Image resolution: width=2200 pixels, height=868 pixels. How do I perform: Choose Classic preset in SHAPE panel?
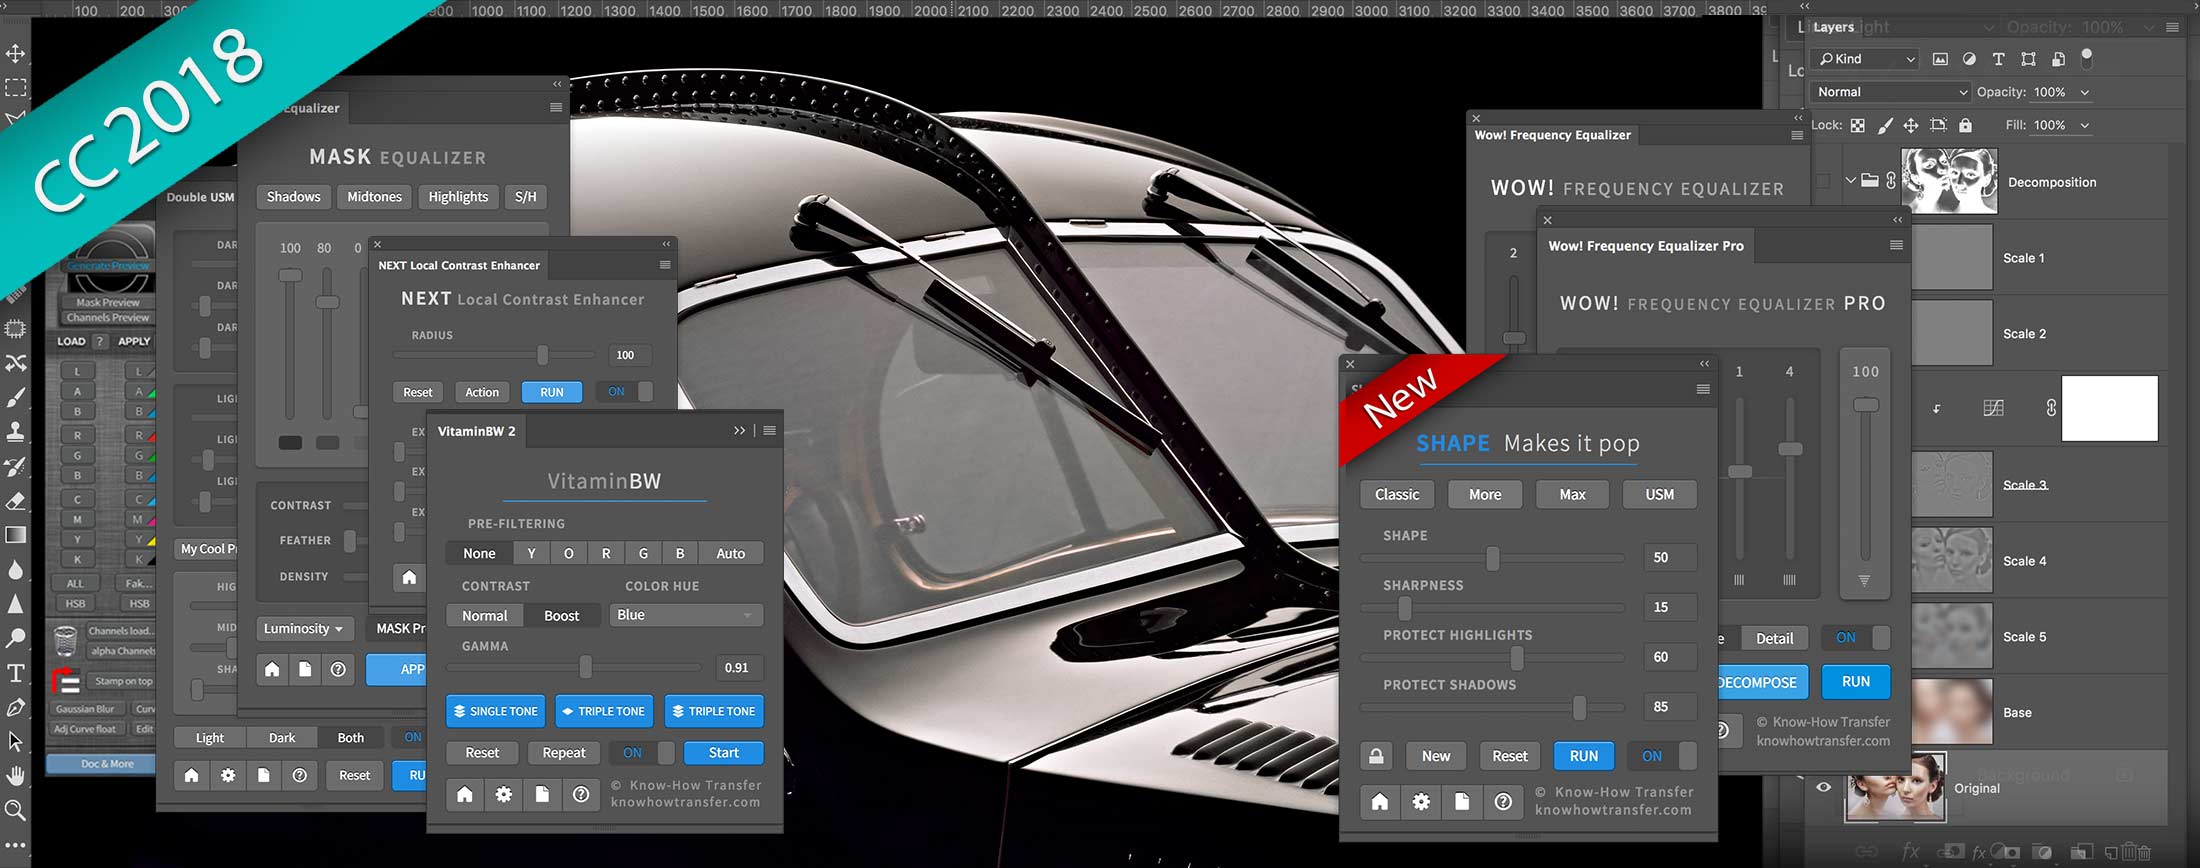pyautogui.click(x=1397, y=494)
